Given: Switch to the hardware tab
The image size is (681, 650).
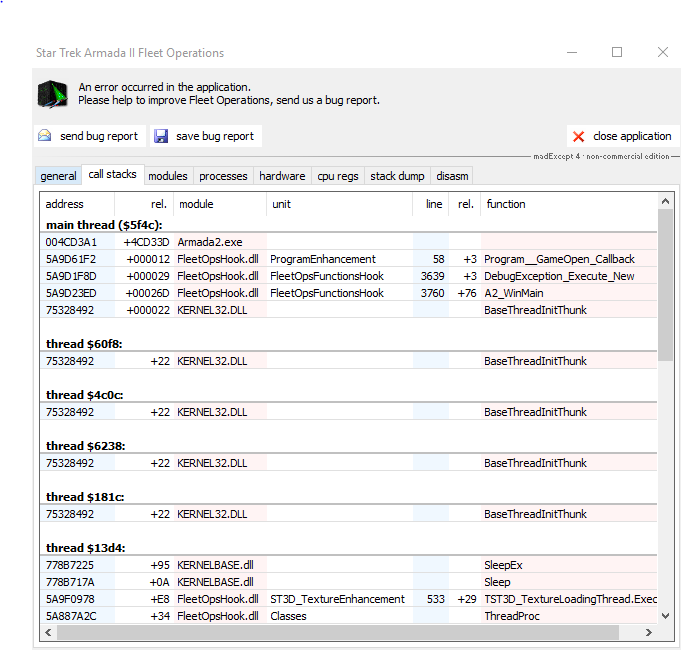Looking at the screenshot, I should tap(282, 176).
